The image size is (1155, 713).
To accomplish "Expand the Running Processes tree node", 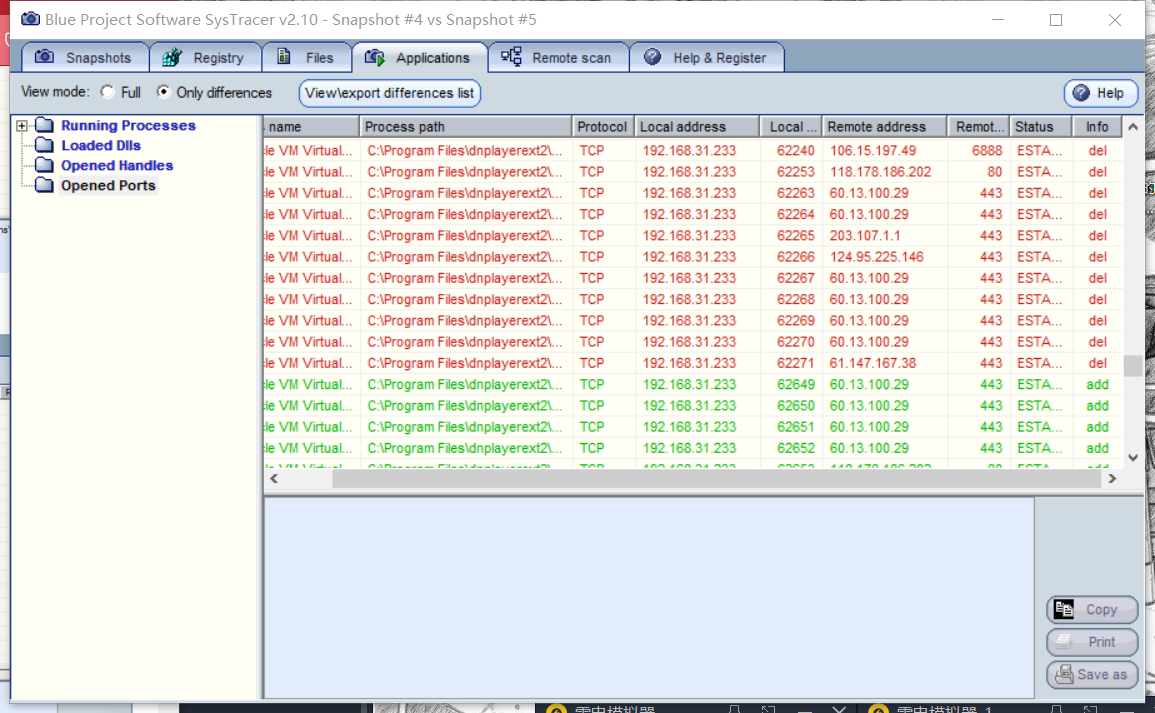I will click(22, 126).
